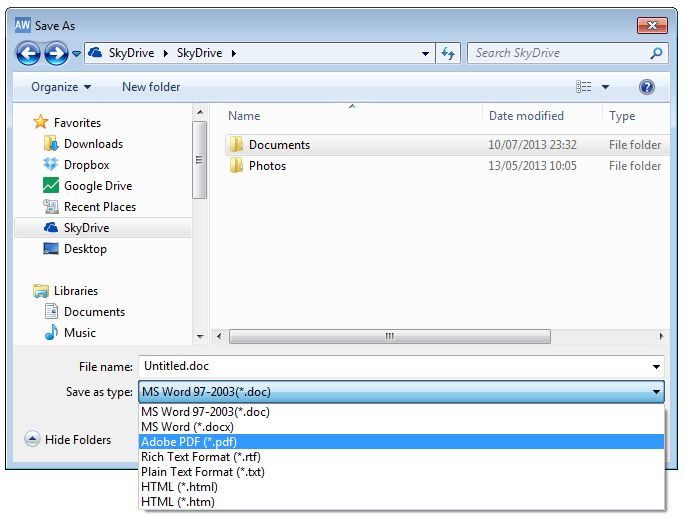Click the Search SkyDrive box
Viewport: 685px width, 518px height.
pos(558,53)
